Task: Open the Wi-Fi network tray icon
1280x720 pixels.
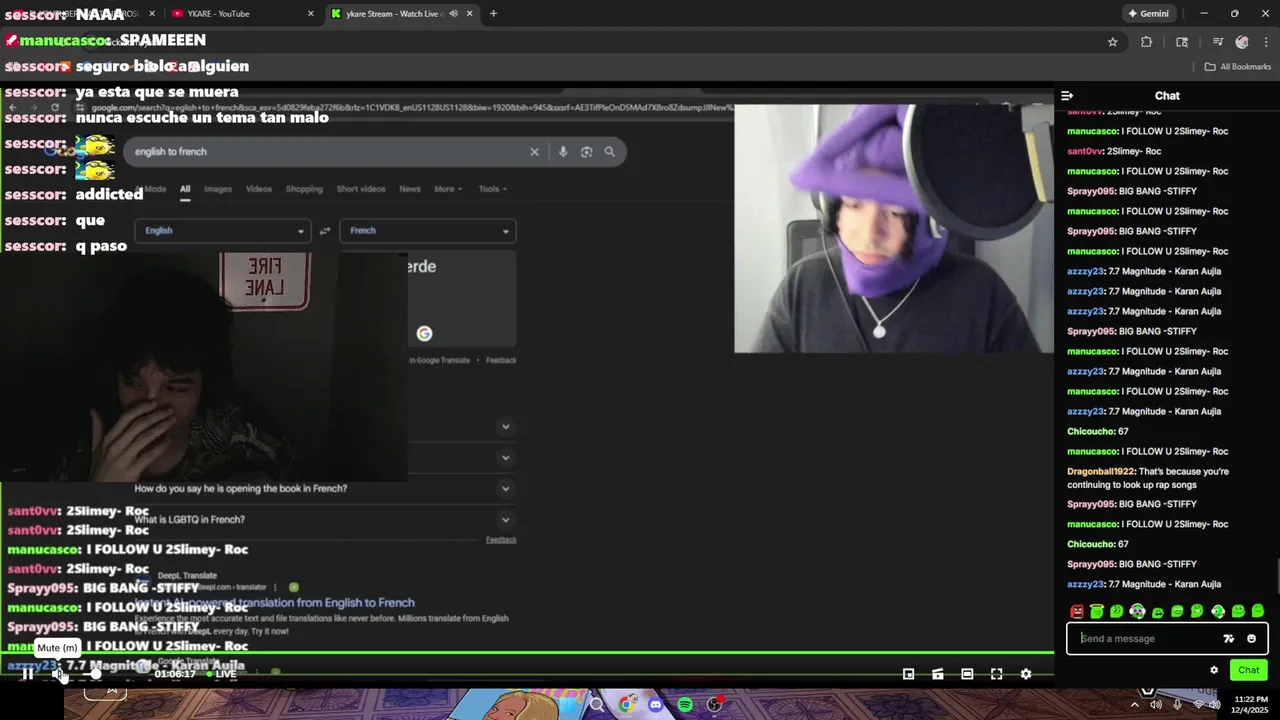Action: point(1198,705)
